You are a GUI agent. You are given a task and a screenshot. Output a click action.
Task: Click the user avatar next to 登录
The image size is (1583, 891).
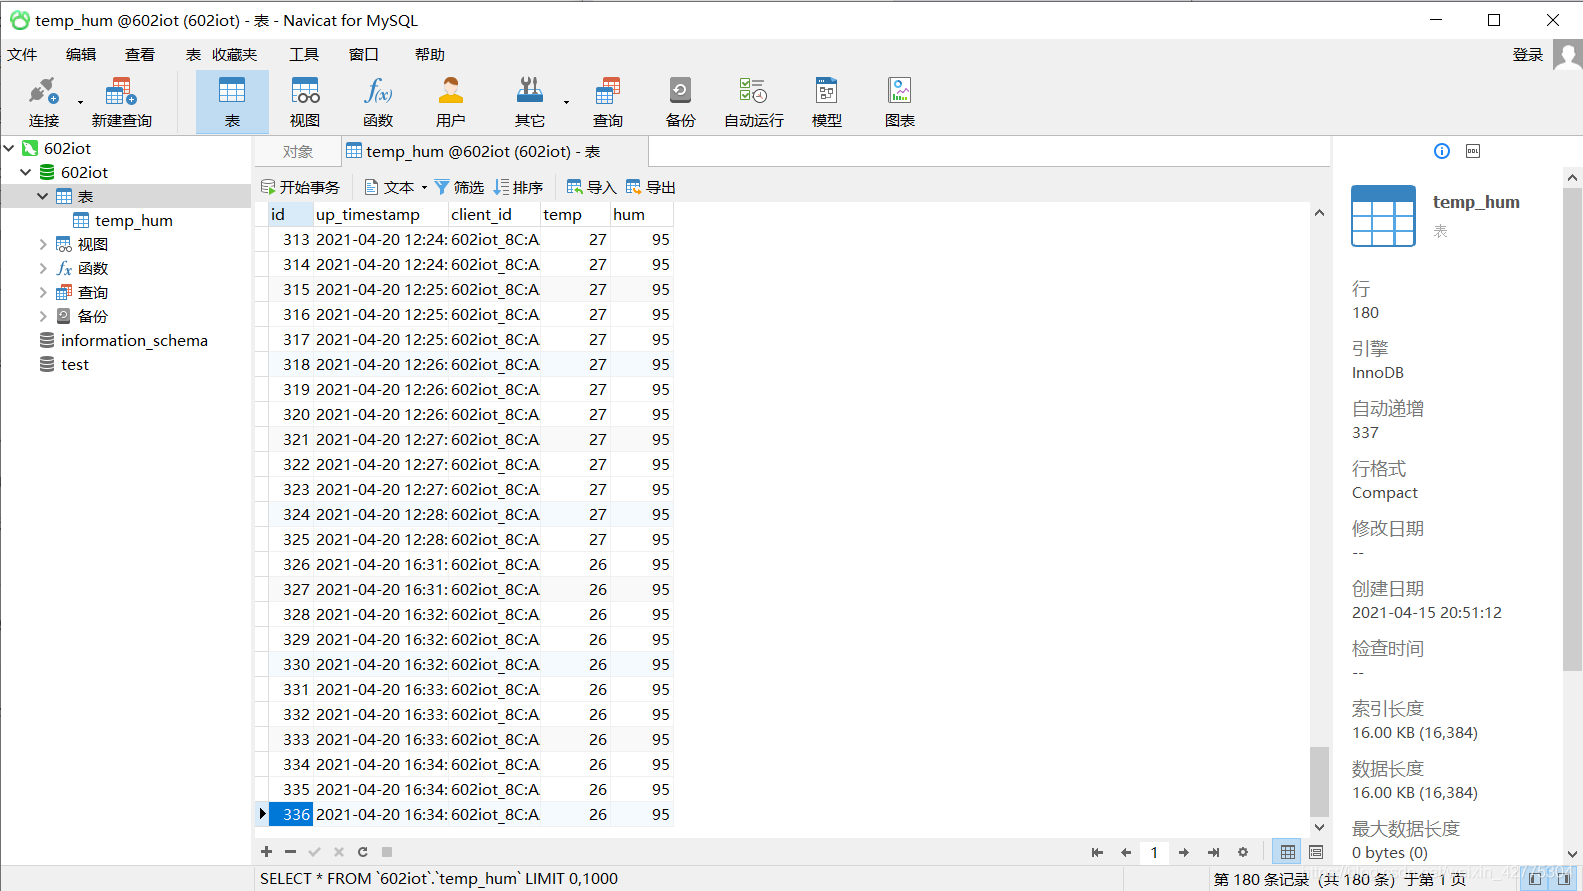1568,54
